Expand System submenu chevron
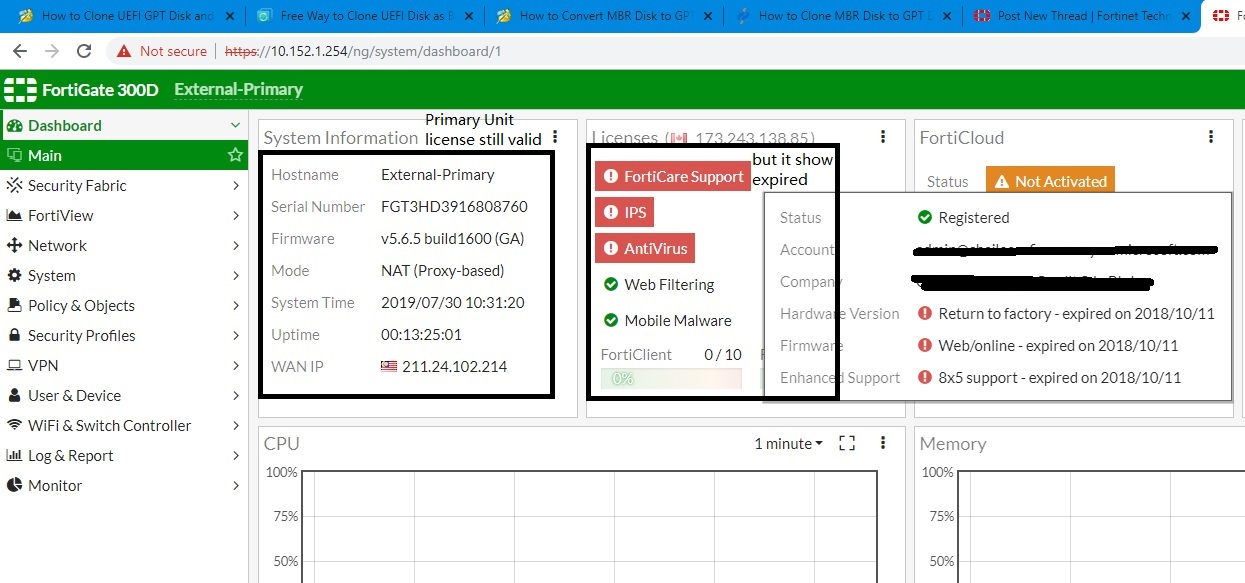The height and width of the screenshot is (583, 1245). coord(235,275)
